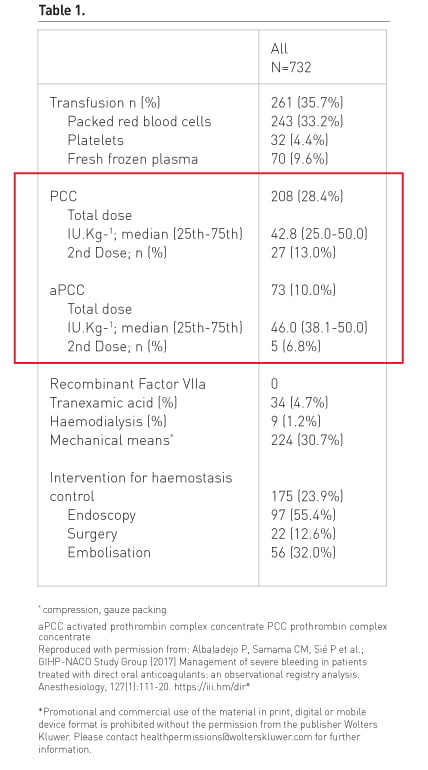Click the Table 1. heading
The image size is (428, 770).
click(62, 10)
